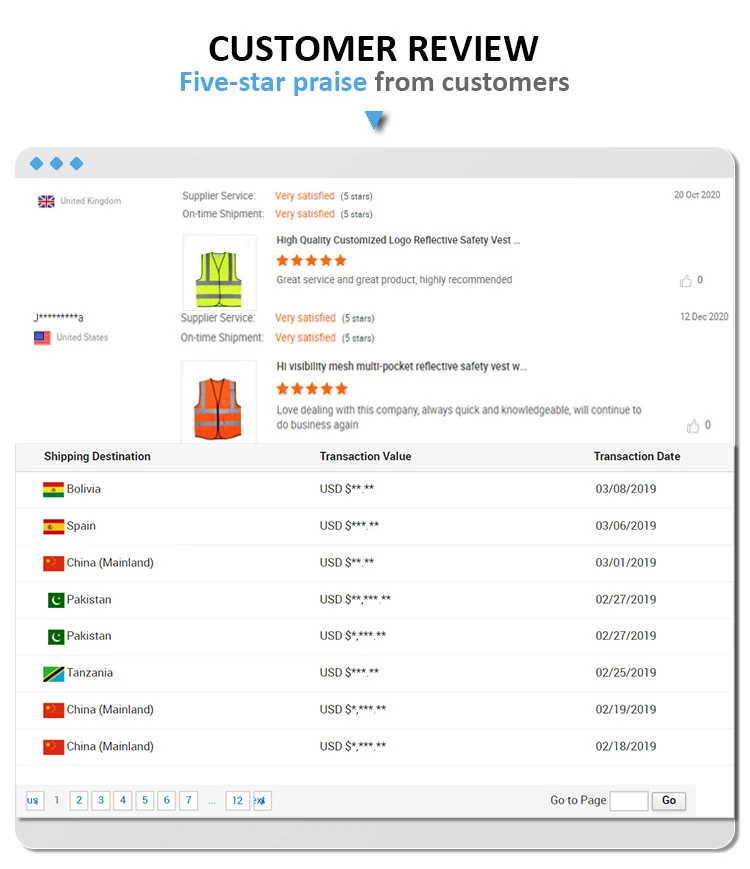Viewport: 750px width, 869px height.
Task: Click the Tanzania flag icon
Action: [53, 673]
